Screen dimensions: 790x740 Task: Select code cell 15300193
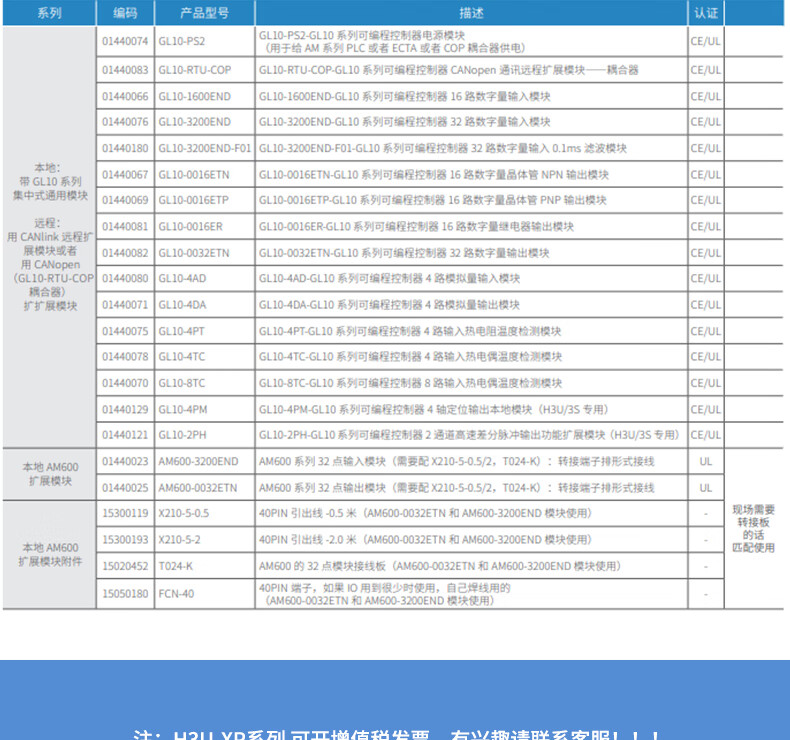coord(125,540)
